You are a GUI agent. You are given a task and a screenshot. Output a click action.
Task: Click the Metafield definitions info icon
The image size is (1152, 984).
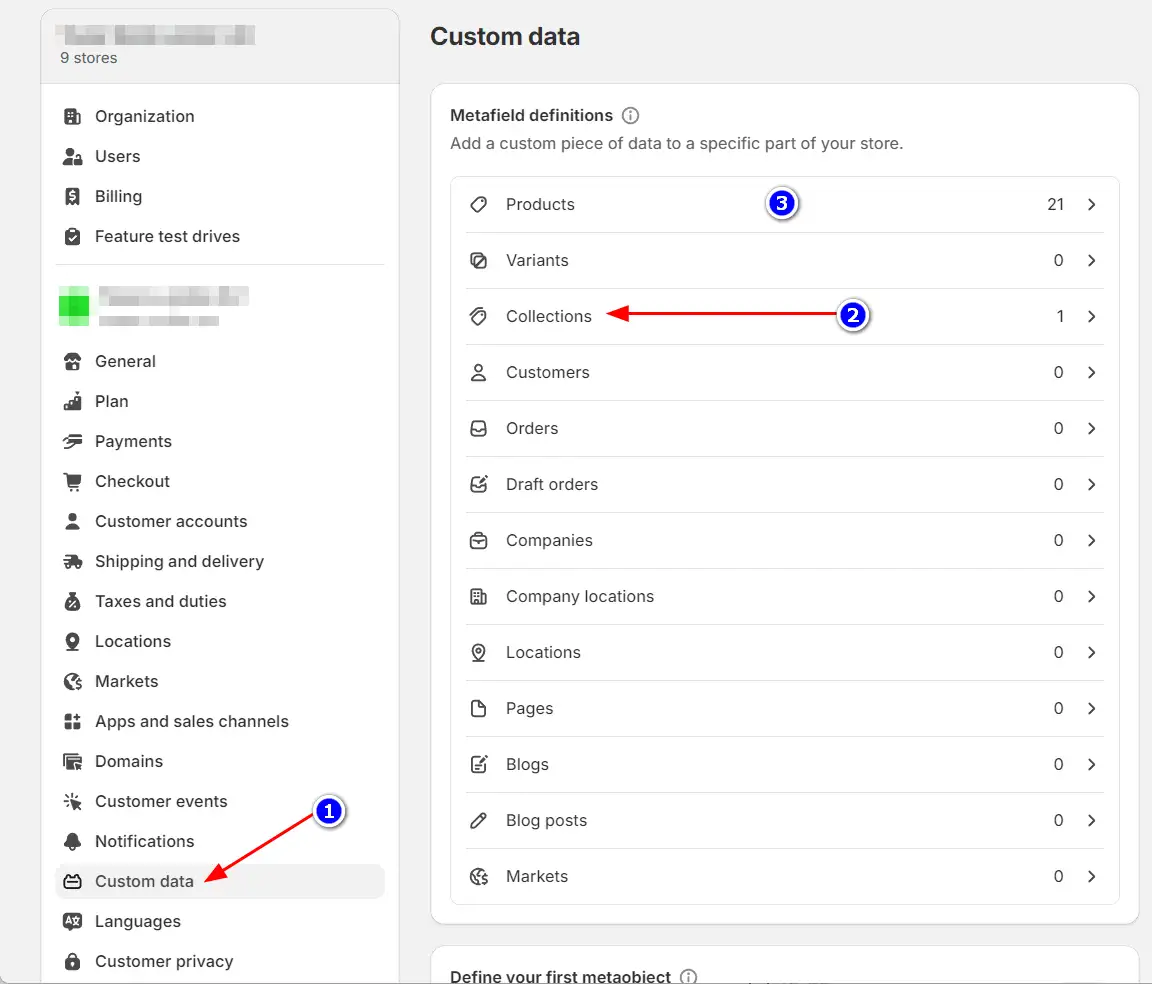pos(630,116)
